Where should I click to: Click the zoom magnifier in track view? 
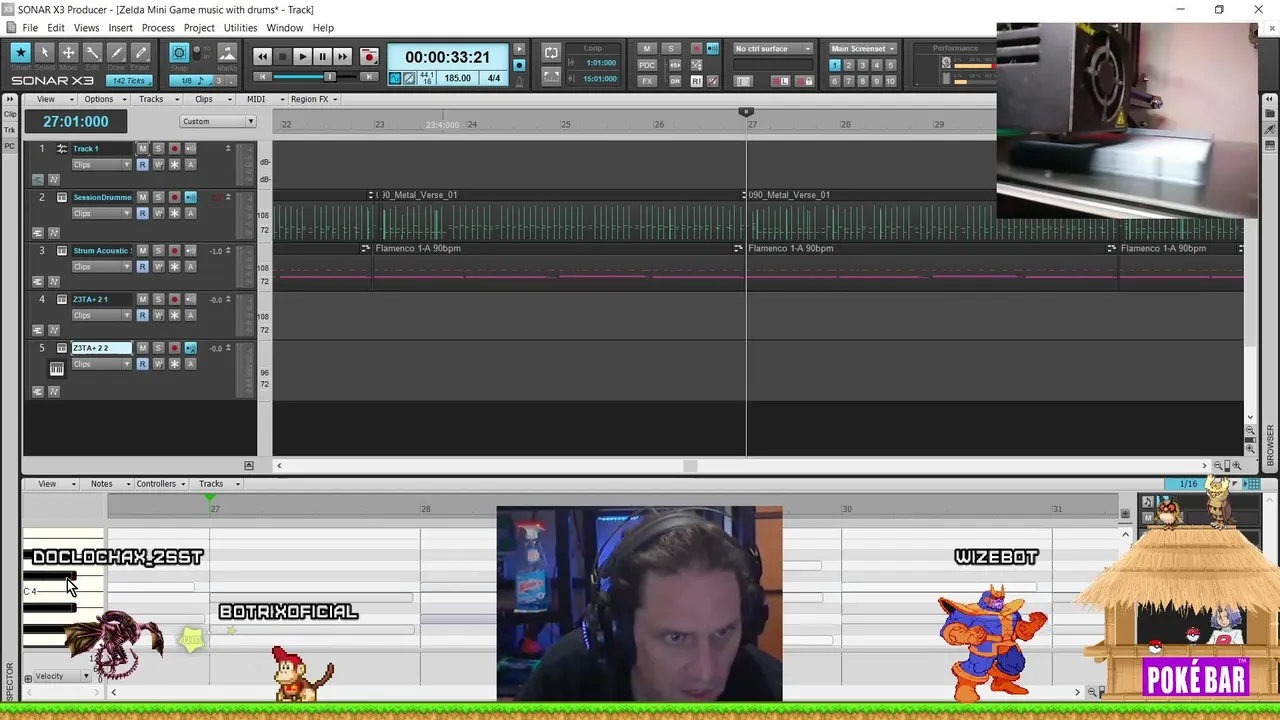click(1237, 465)
